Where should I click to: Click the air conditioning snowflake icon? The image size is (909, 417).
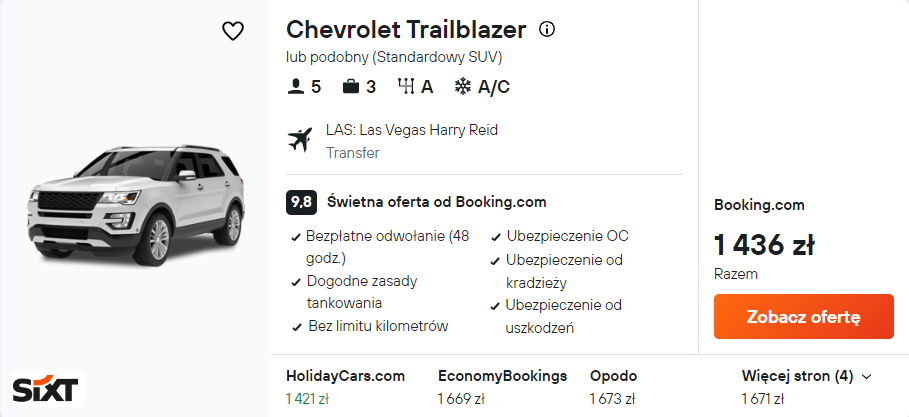pyautogui.click(x=463, y=87)
